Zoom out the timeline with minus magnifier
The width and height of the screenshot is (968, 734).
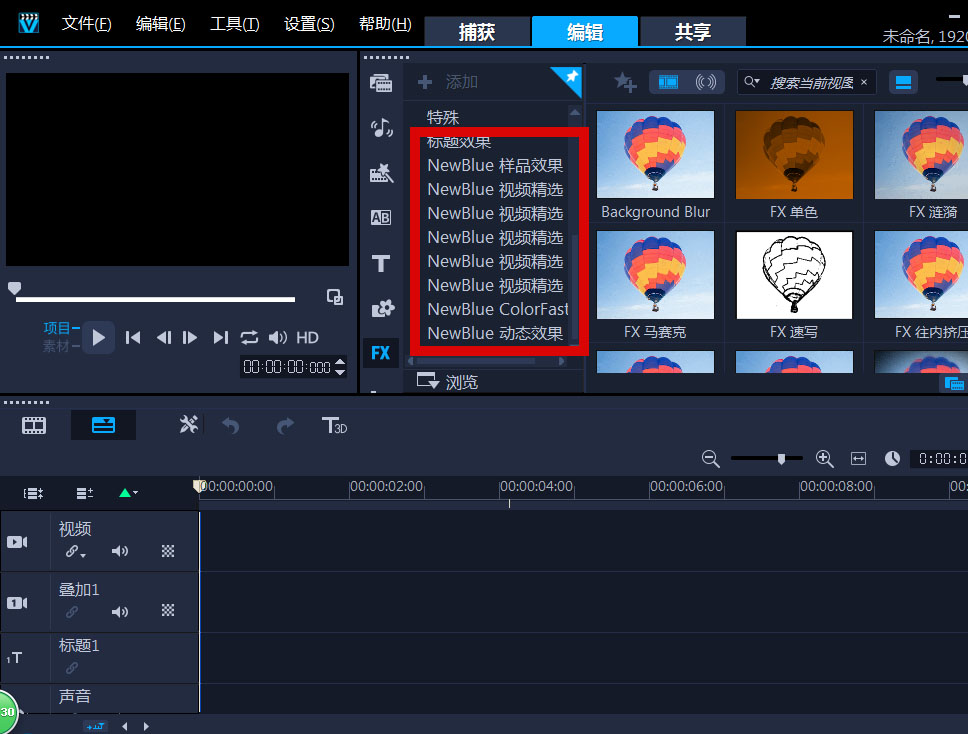click(711, 459)
